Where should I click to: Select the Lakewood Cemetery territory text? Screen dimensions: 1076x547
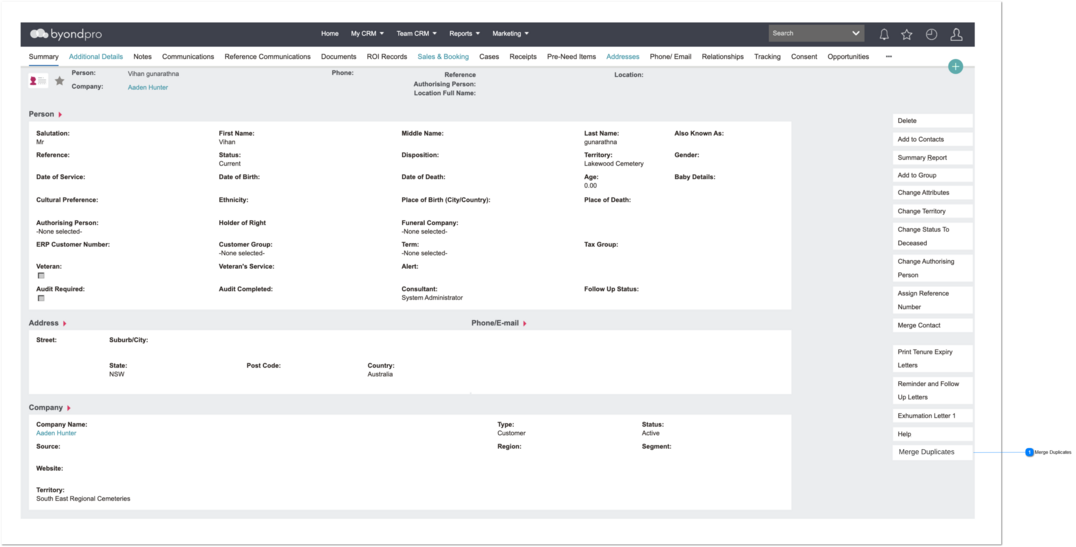[x=613, y=164]
